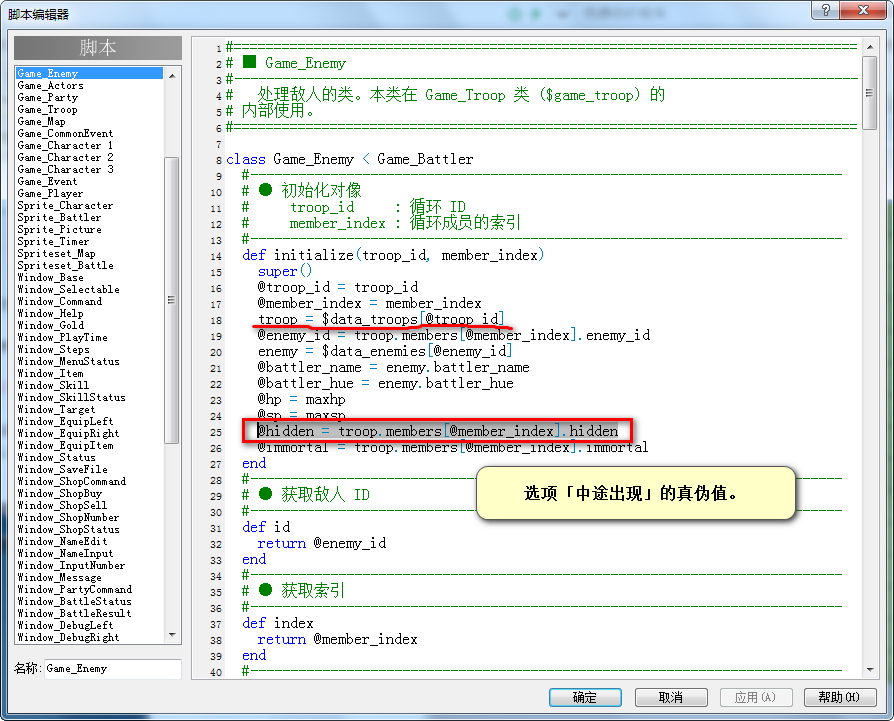Screen dimensions: 894x721
Task: Close the 脚本编辑器 dialog
Action: pyautogui.click(x=863, y=10)
